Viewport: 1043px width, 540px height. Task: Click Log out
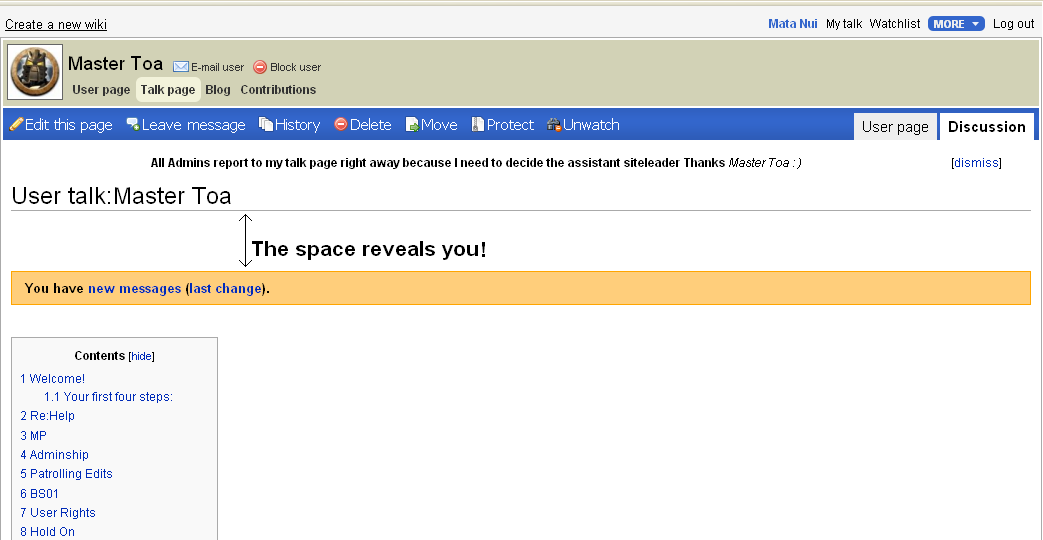(x=1013, y=24)
